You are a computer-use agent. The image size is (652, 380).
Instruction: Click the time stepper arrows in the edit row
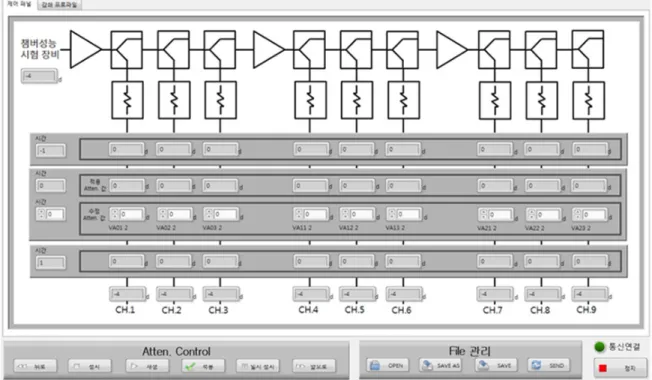pyautogui.click(x=41, y=214)
